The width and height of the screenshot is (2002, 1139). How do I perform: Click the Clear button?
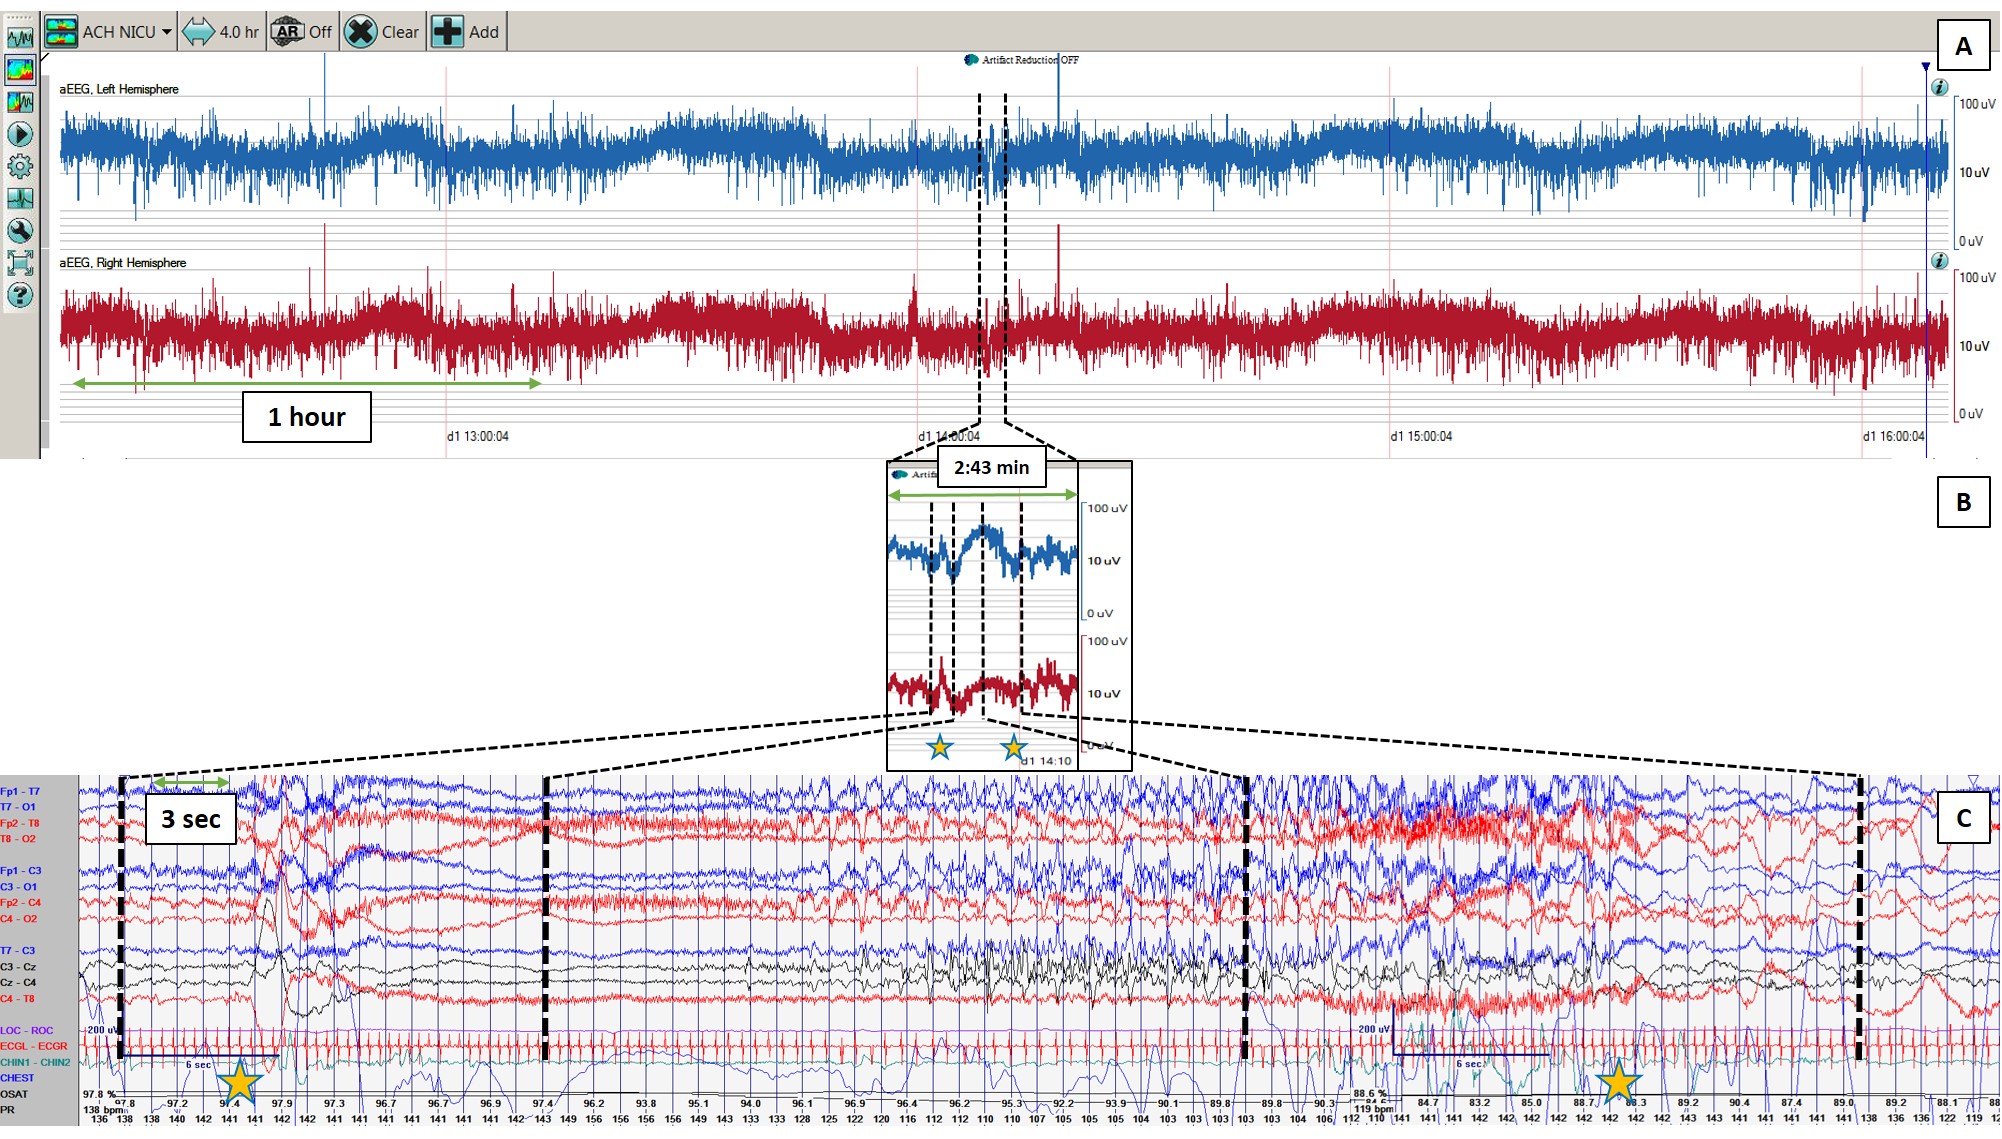[382, 32]
